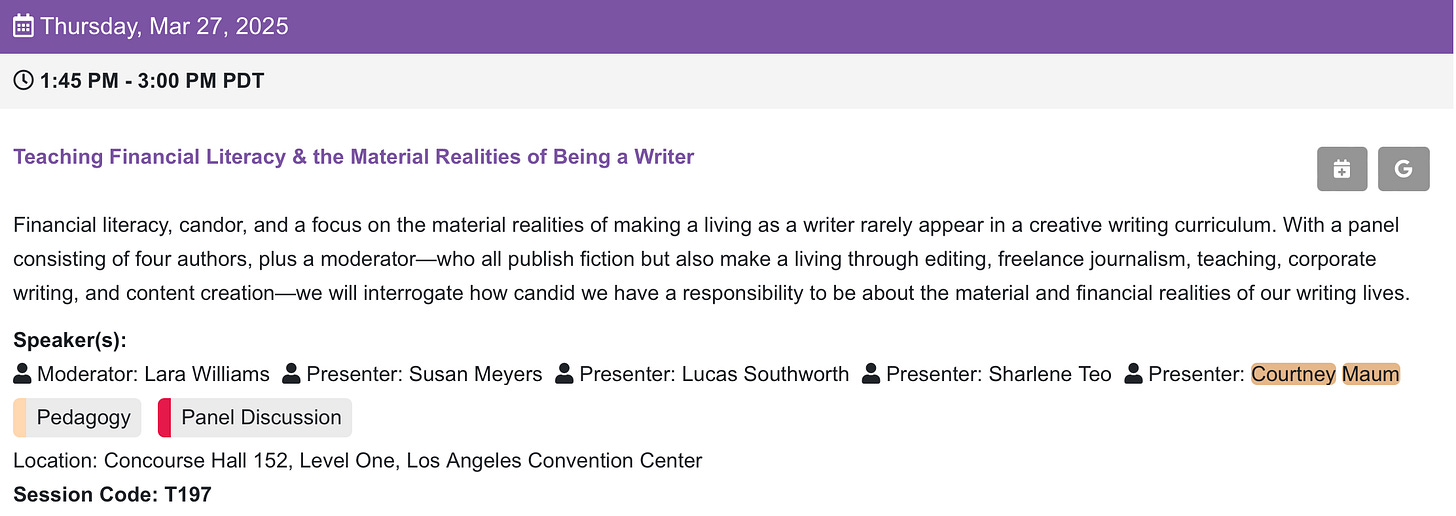Screen dimensions: 1456x516
Task: Click the clock icon next to session time
Action: 23,81
